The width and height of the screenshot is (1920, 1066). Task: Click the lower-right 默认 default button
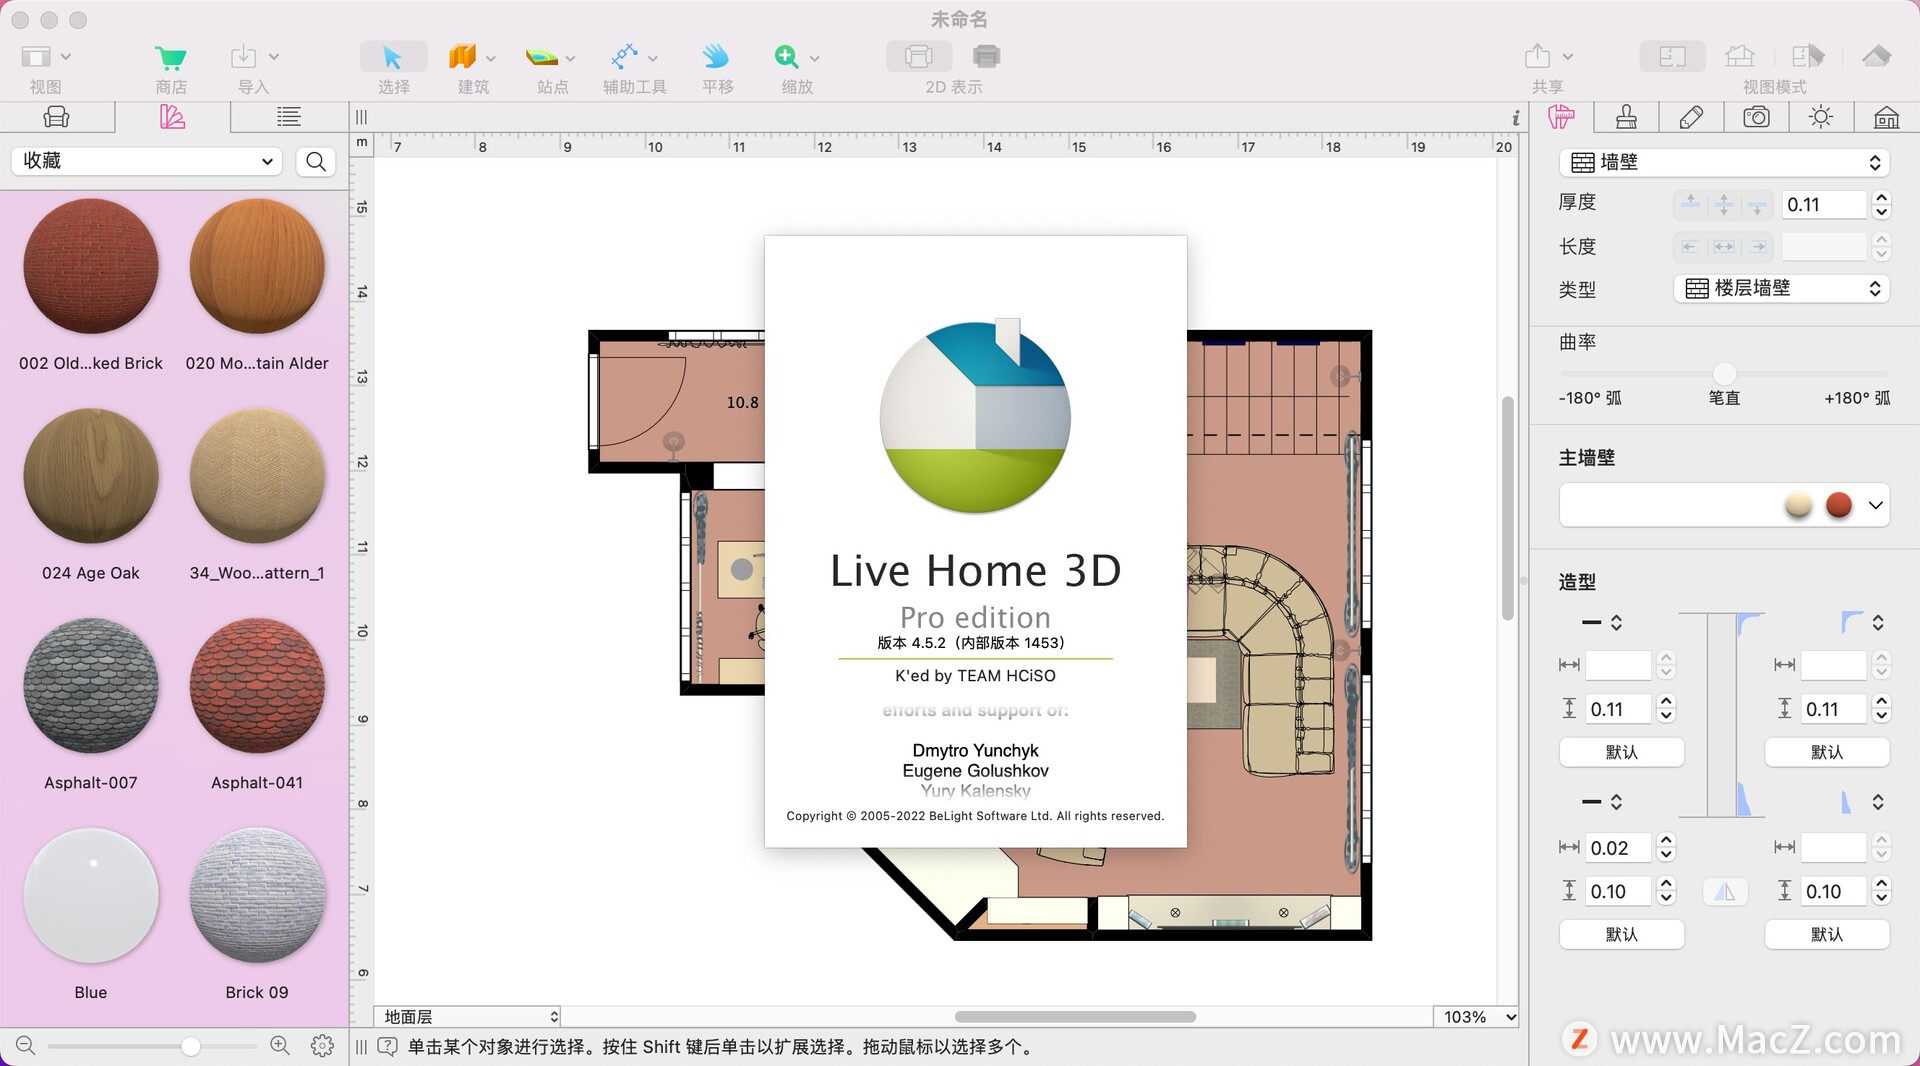[1826, 934]
